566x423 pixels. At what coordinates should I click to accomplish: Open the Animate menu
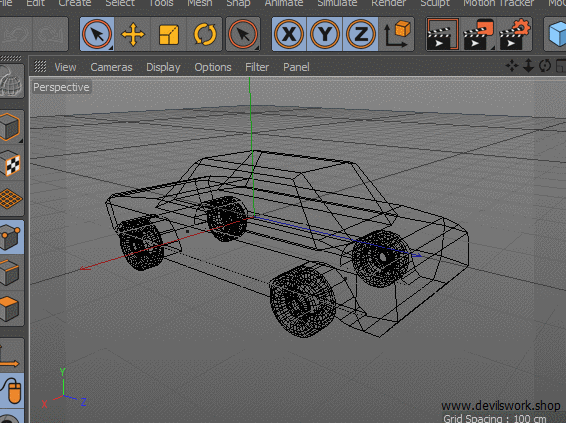[x=284, y=3]
